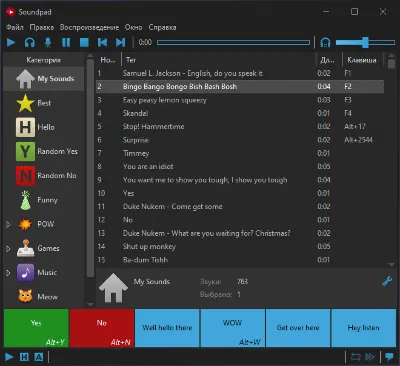The image size is (400, 366).
Task: Expand the Music category tree arrow
Action: pyautogui.click(x=8, y=273)
